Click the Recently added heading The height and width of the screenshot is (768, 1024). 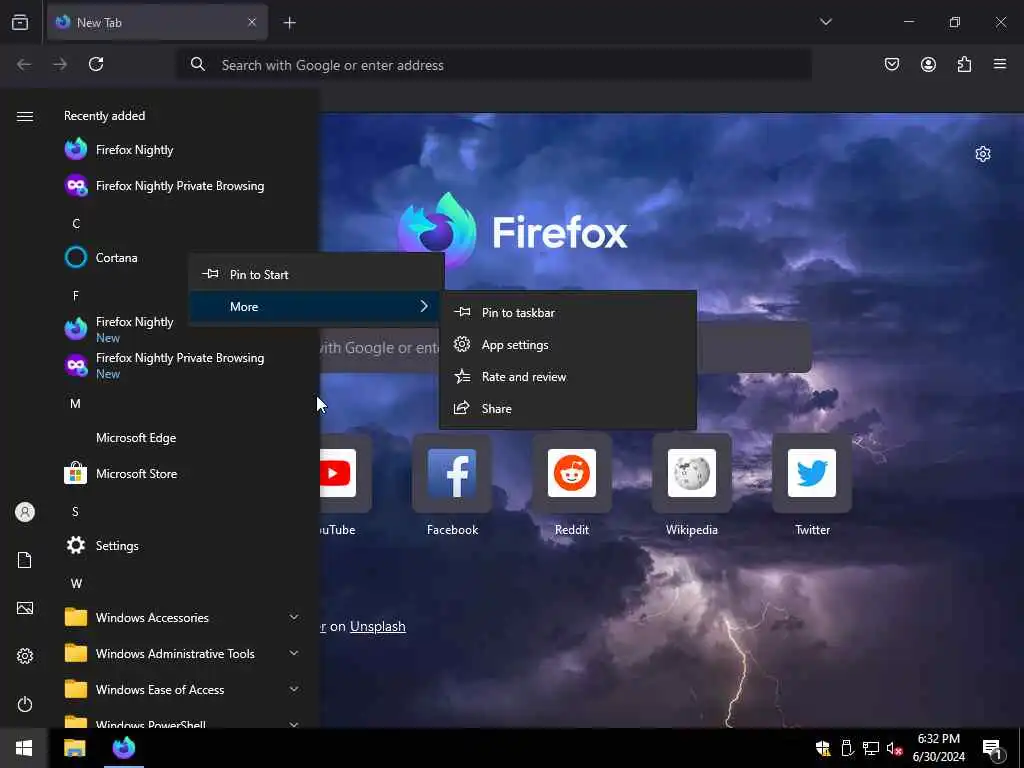(x=104, y=116)
